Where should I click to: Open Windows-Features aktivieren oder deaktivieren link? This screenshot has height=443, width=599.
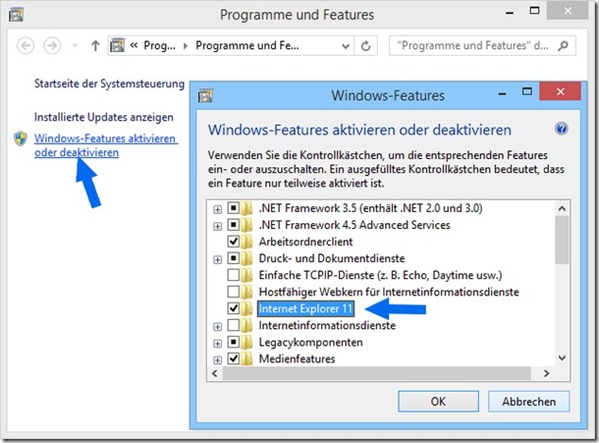tap(106, 145)
